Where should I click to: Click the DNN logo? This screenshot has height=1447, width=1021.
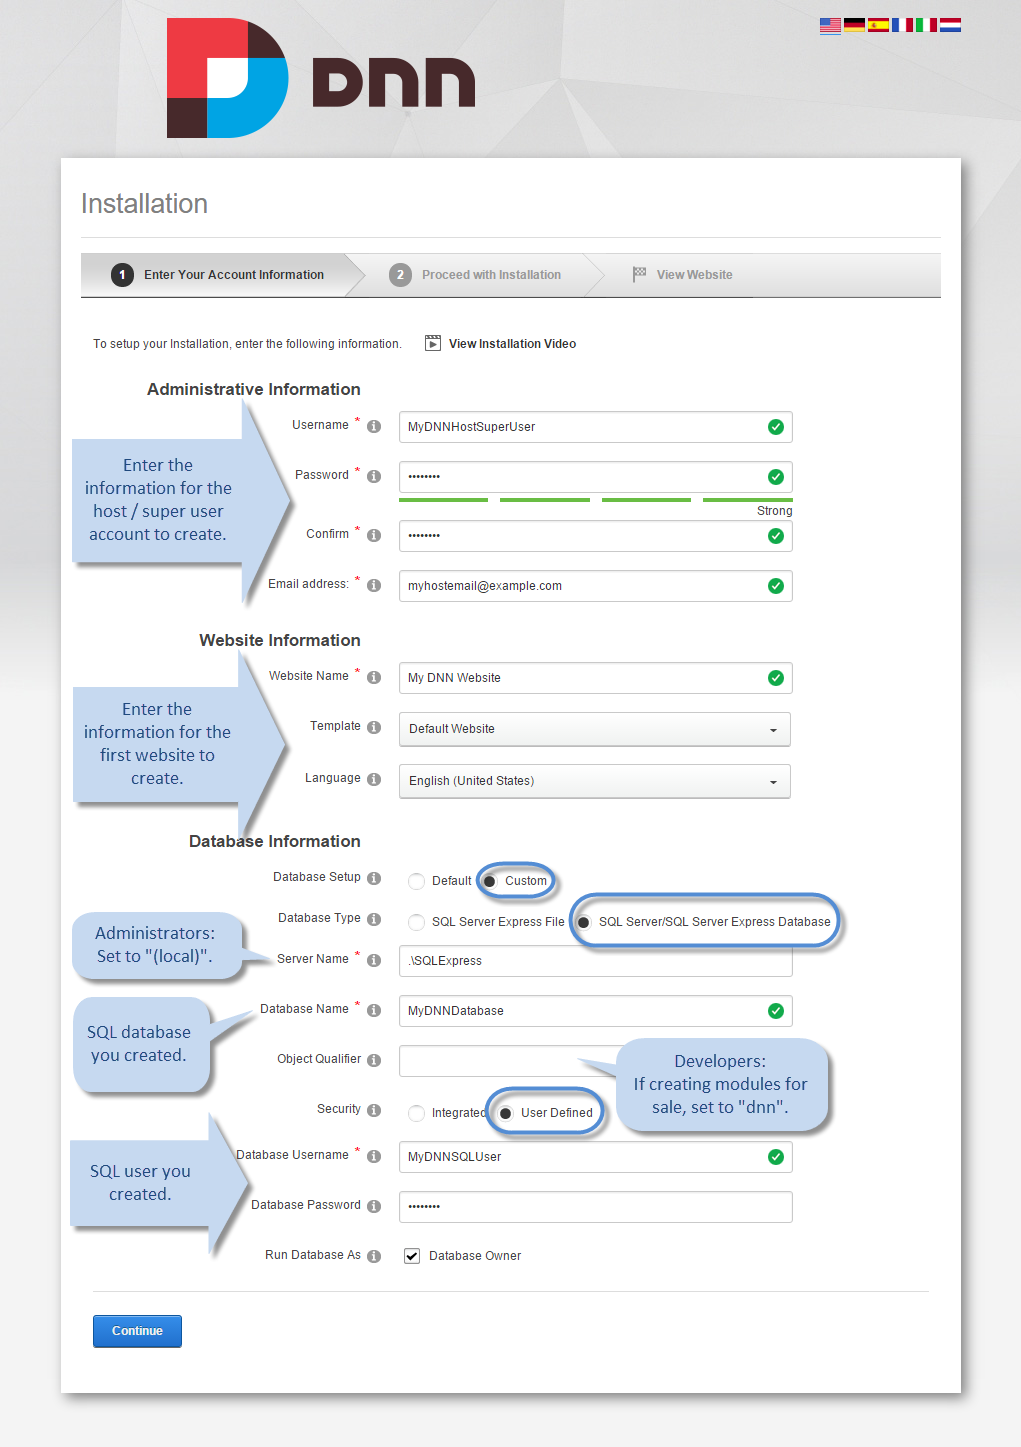(x=320, y=78)
